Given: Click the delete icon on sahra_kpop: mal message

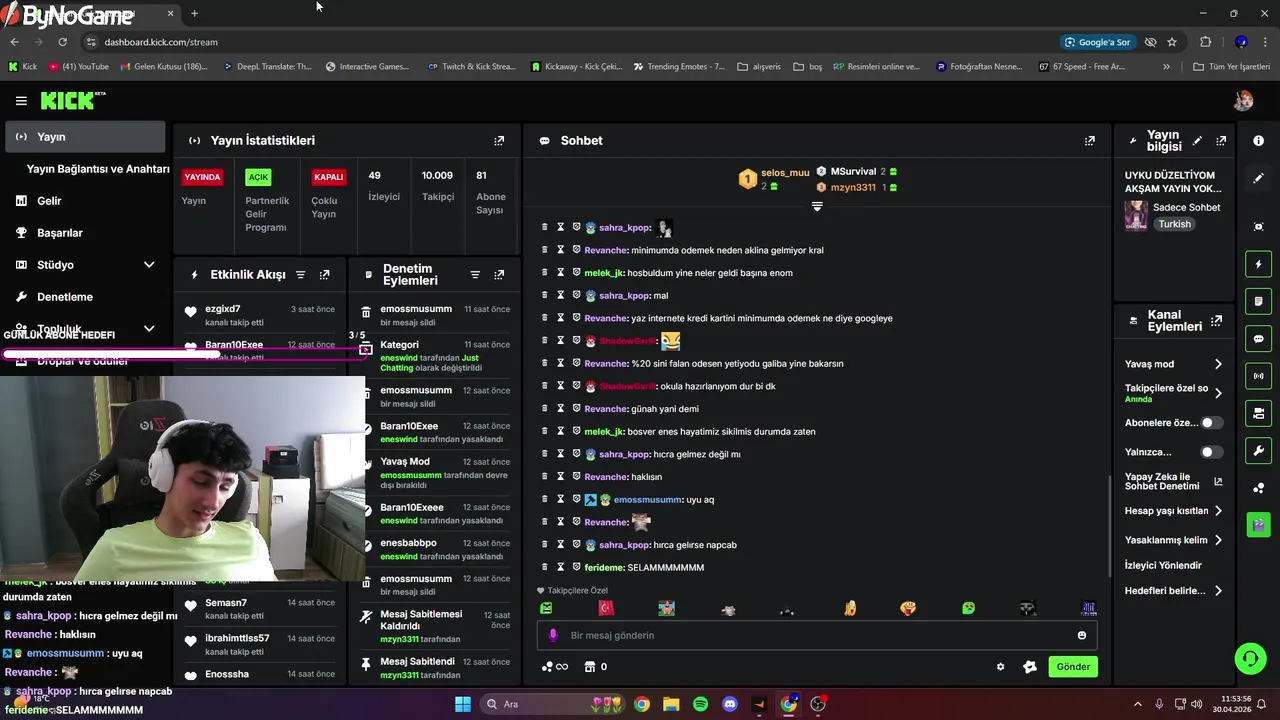Looking at the screenshot, I should click(545, 295).
